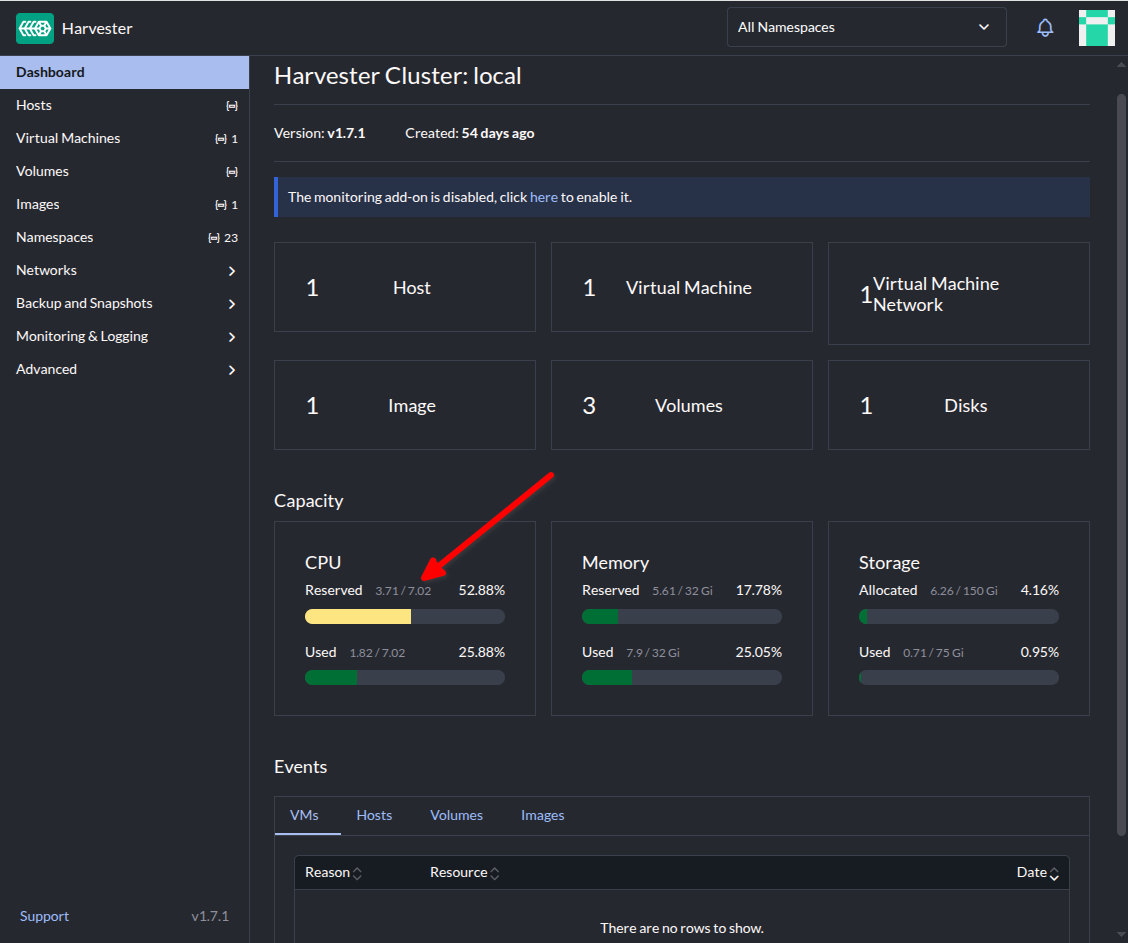Viewport: 1128px width, 943px height.
Task: Switch to the Hosts events tab
Action: coord(374,815)
